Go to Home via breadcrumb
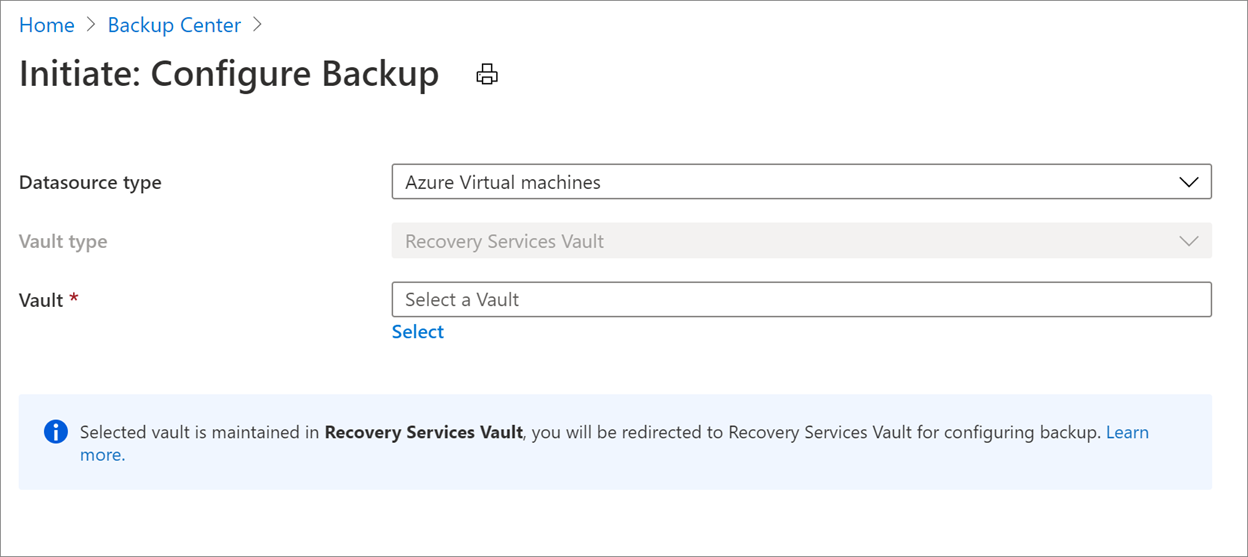Image resolution: width=1248 pixels, height=557 pixels. point(47,25)
